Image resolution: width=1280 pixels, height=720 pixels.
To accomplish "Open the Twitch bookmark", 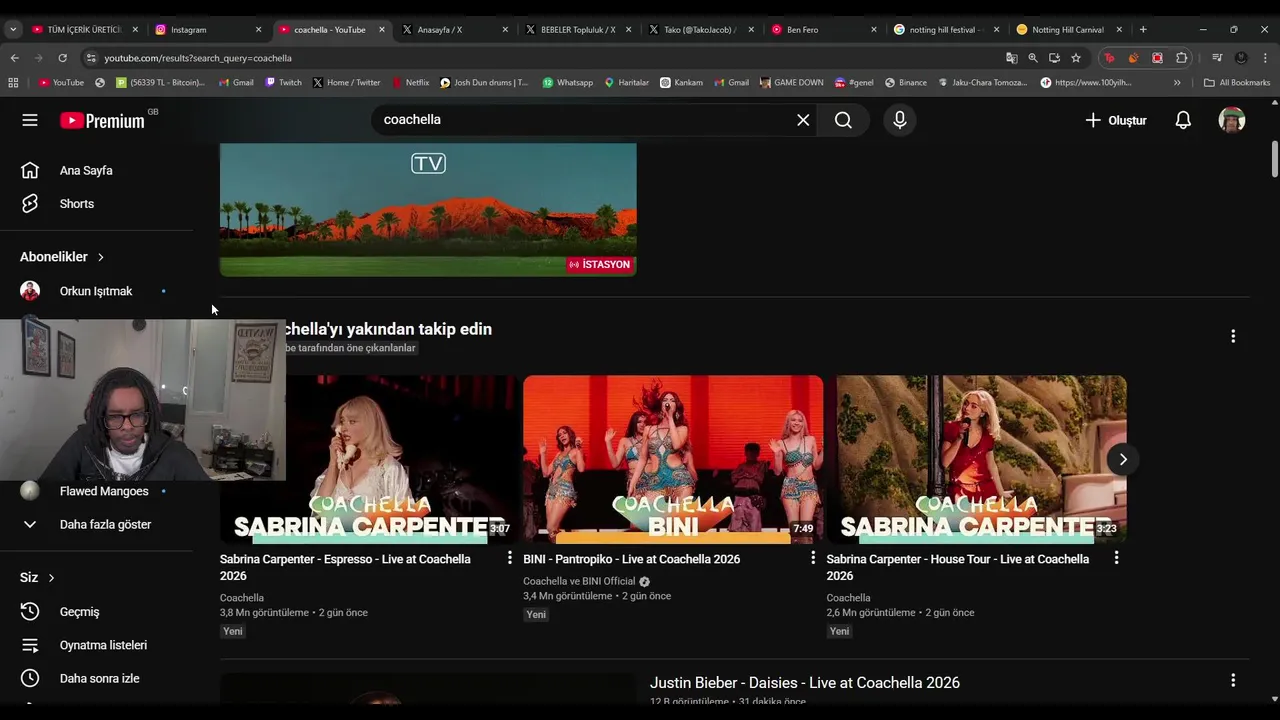I will (283, 83).
